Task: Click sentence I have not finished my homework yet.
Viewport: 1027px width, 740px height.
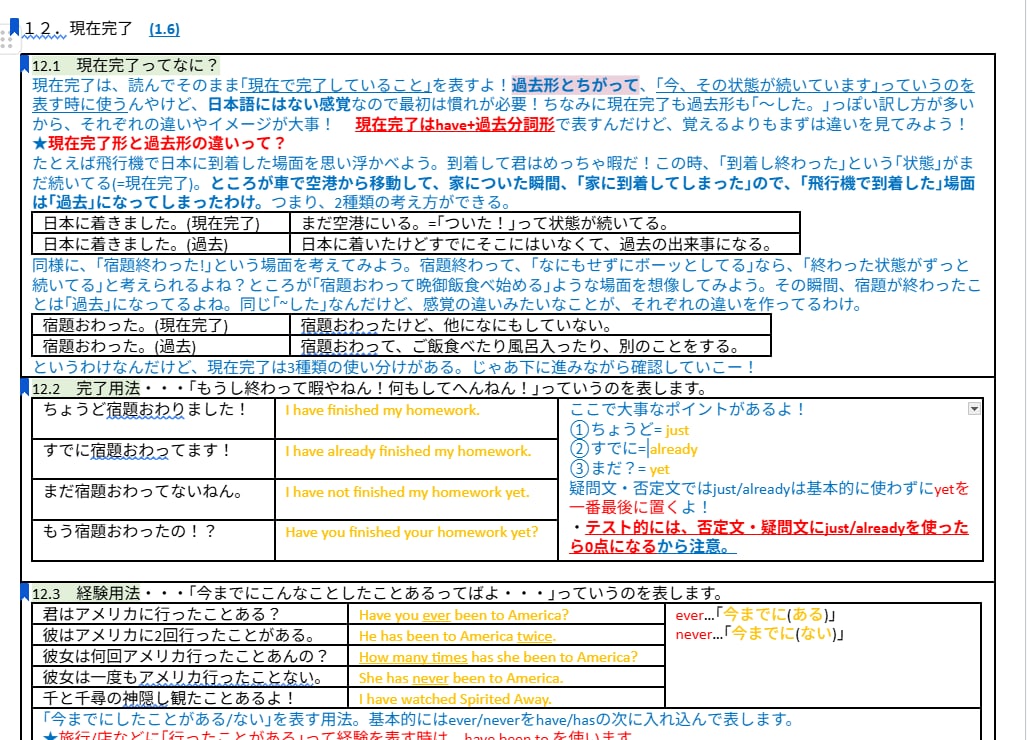Action: click(407, 492)
